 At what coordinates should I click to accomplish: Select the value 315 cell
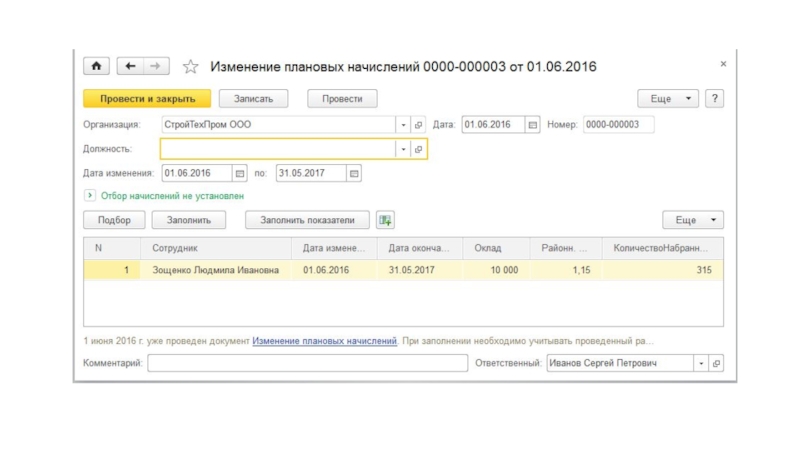point(663,270)
